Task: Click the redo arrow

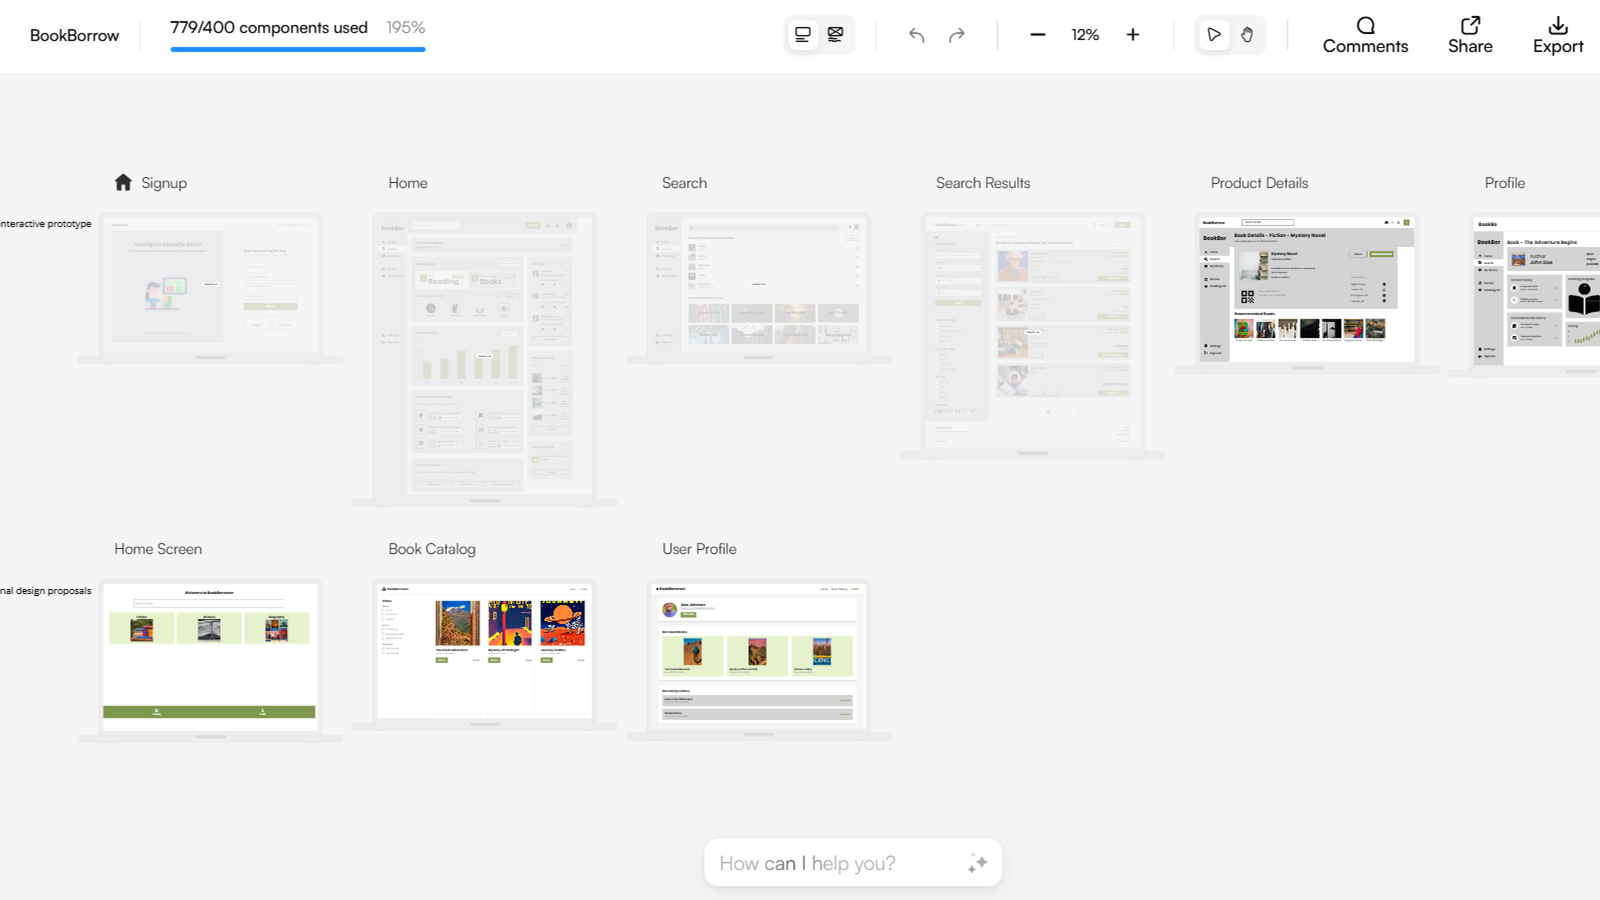Action: [x=957, y=35]
